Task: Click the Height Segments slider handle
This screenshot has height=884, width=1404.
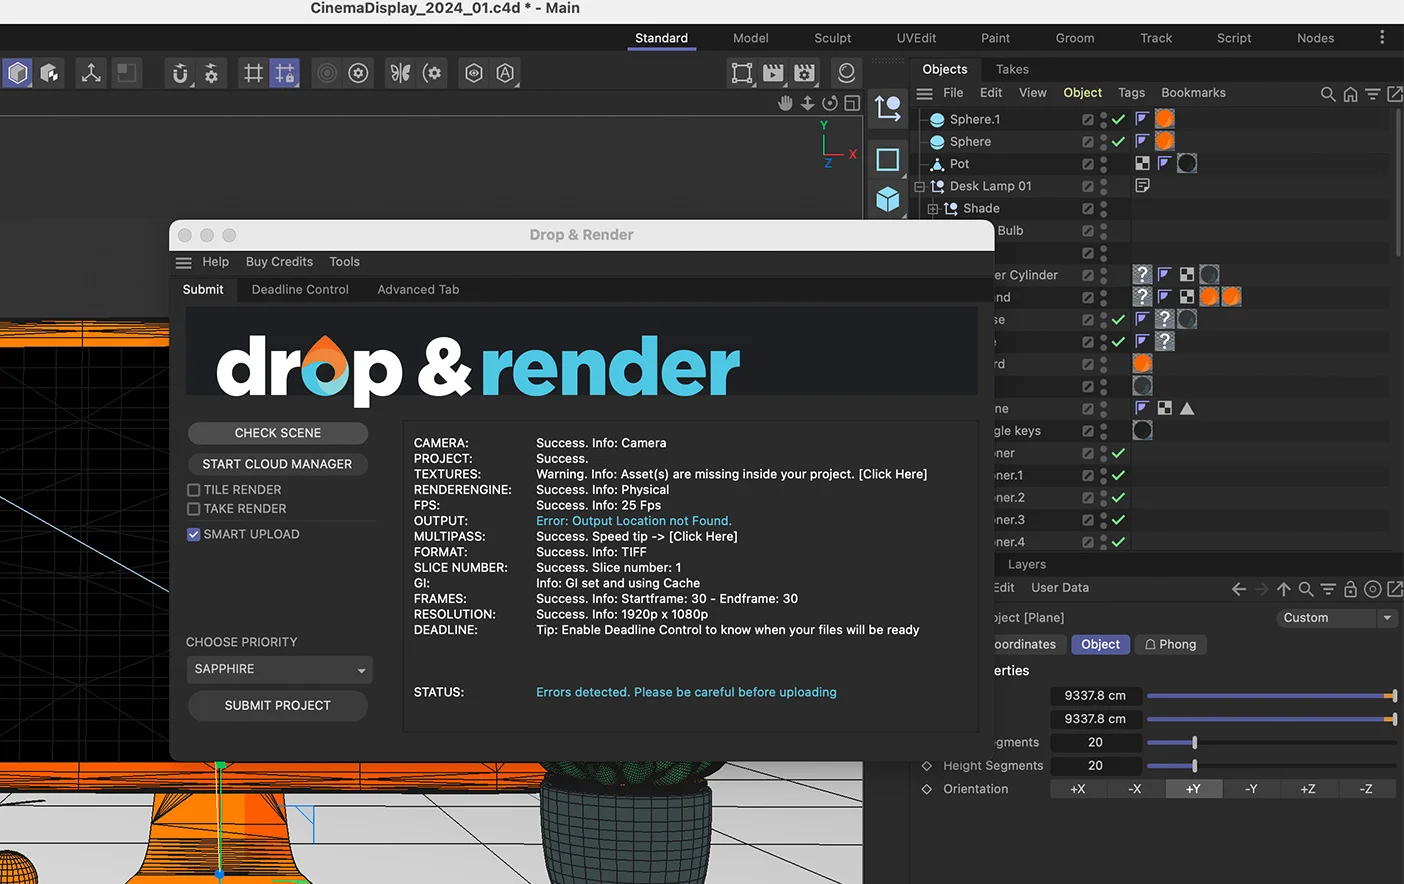Action: pyautogui.click(x=1194, y=766)
